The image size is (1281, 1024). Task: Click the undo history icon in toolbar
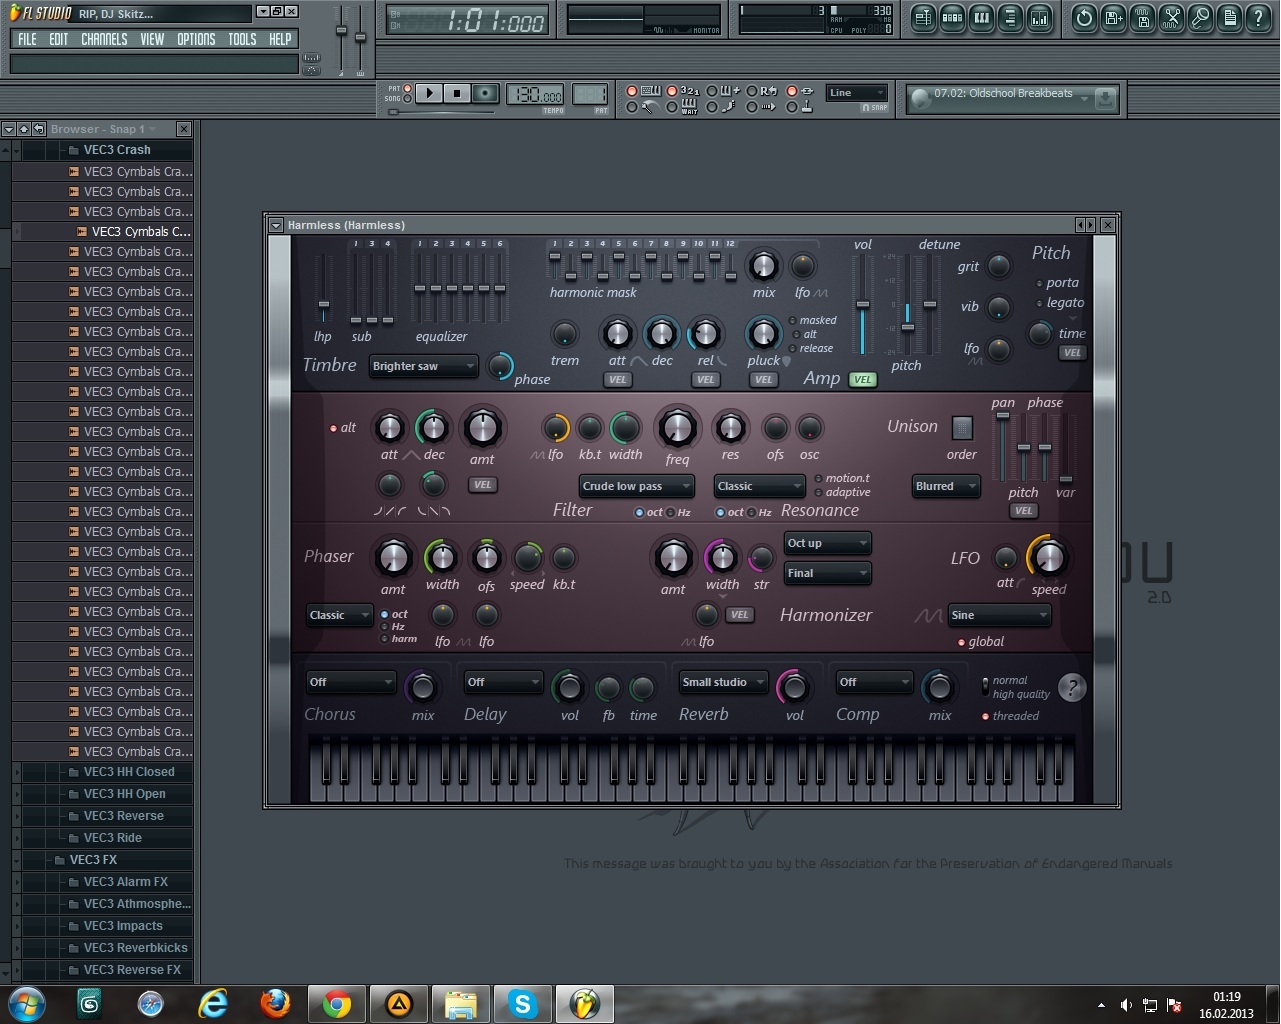1084,17
